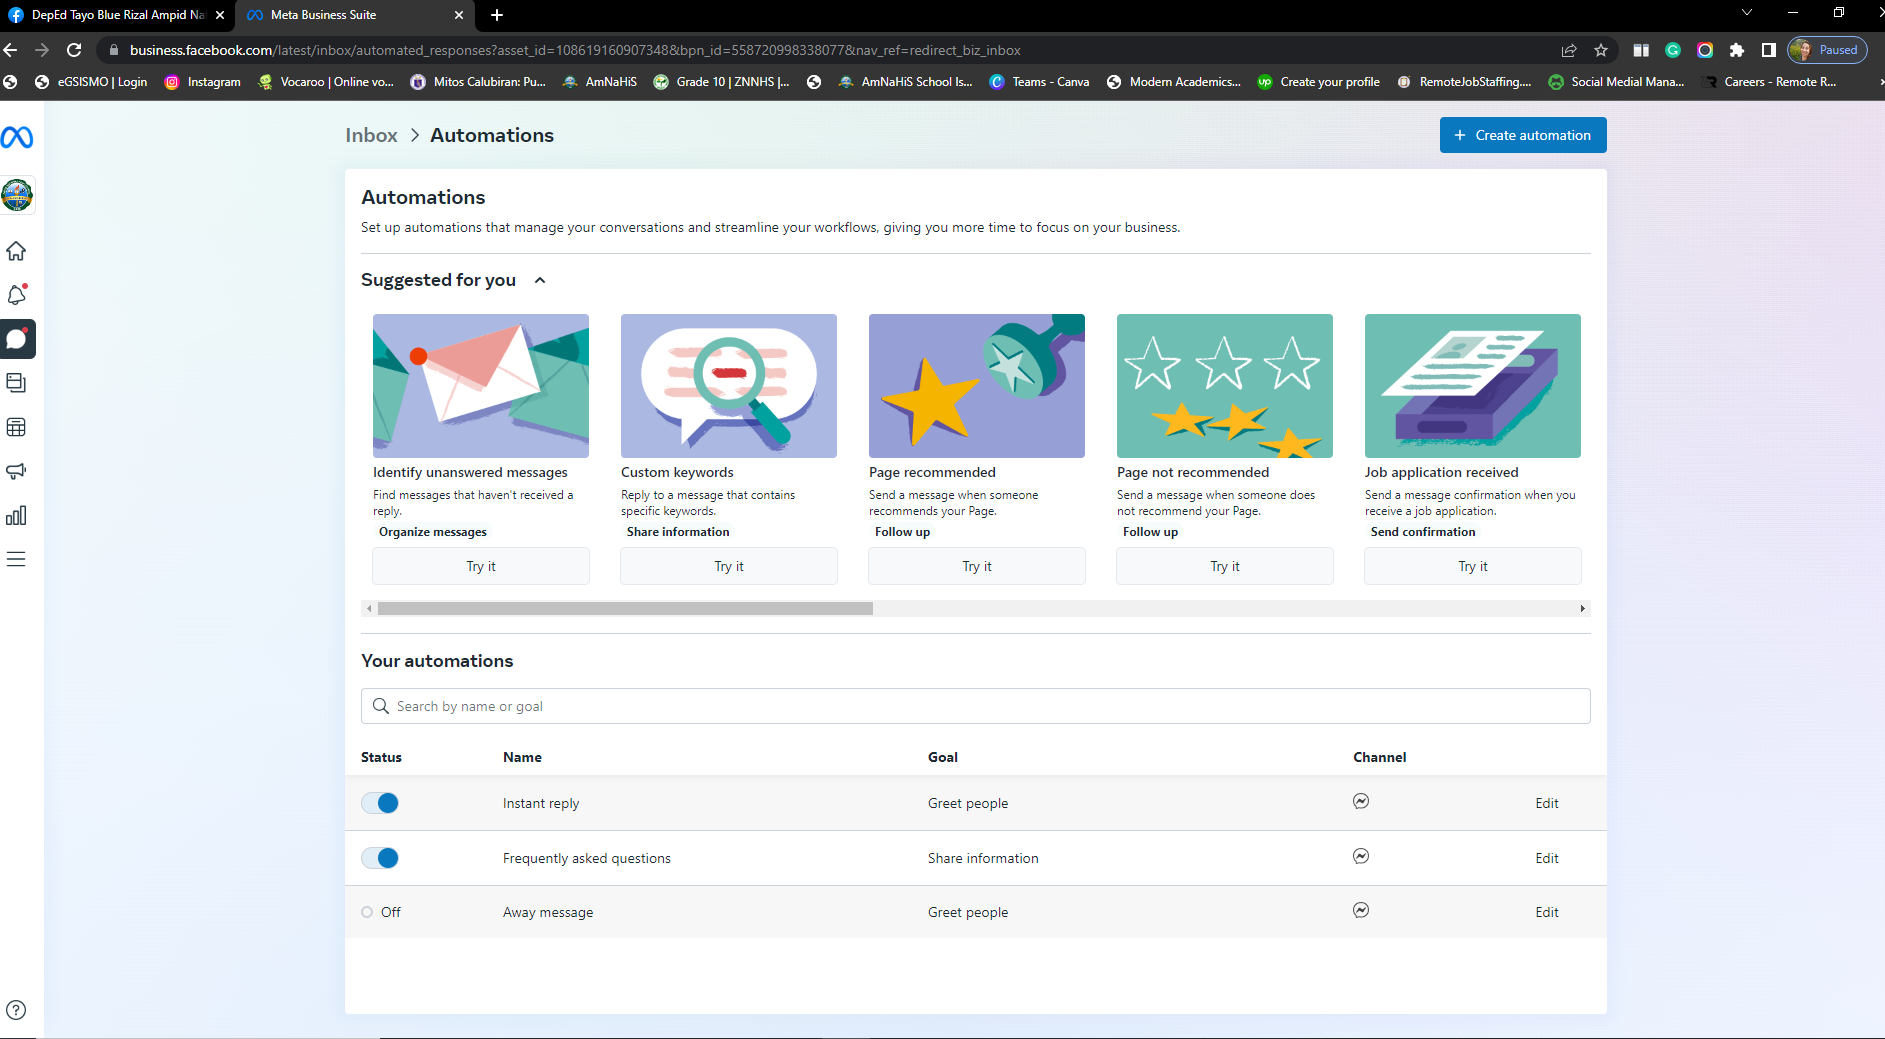Focus Search by name or goal field
Image resolution: width=1885 pixels, height=1039 pixels.
point(976,706)
